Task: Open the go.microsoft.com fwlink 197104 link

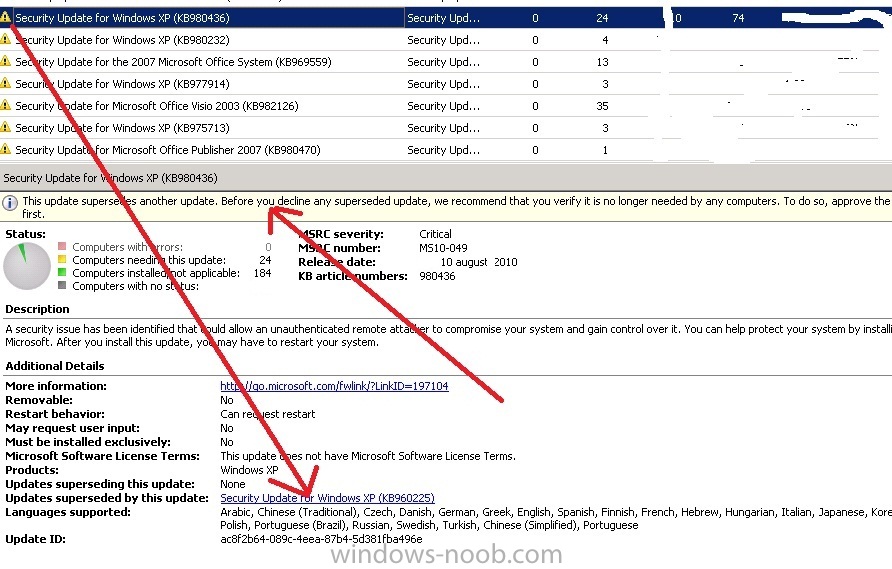Action: click(334, 386)
